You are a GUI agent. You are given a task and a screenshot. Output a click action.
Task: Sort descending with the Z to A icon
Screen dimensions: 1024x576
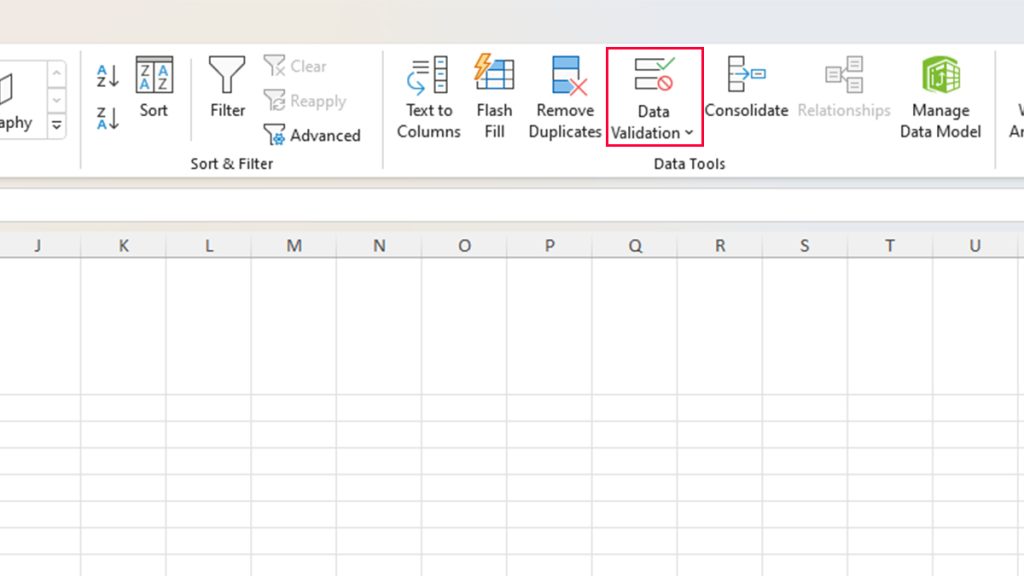pyautogui.click(x=108, y=118)
